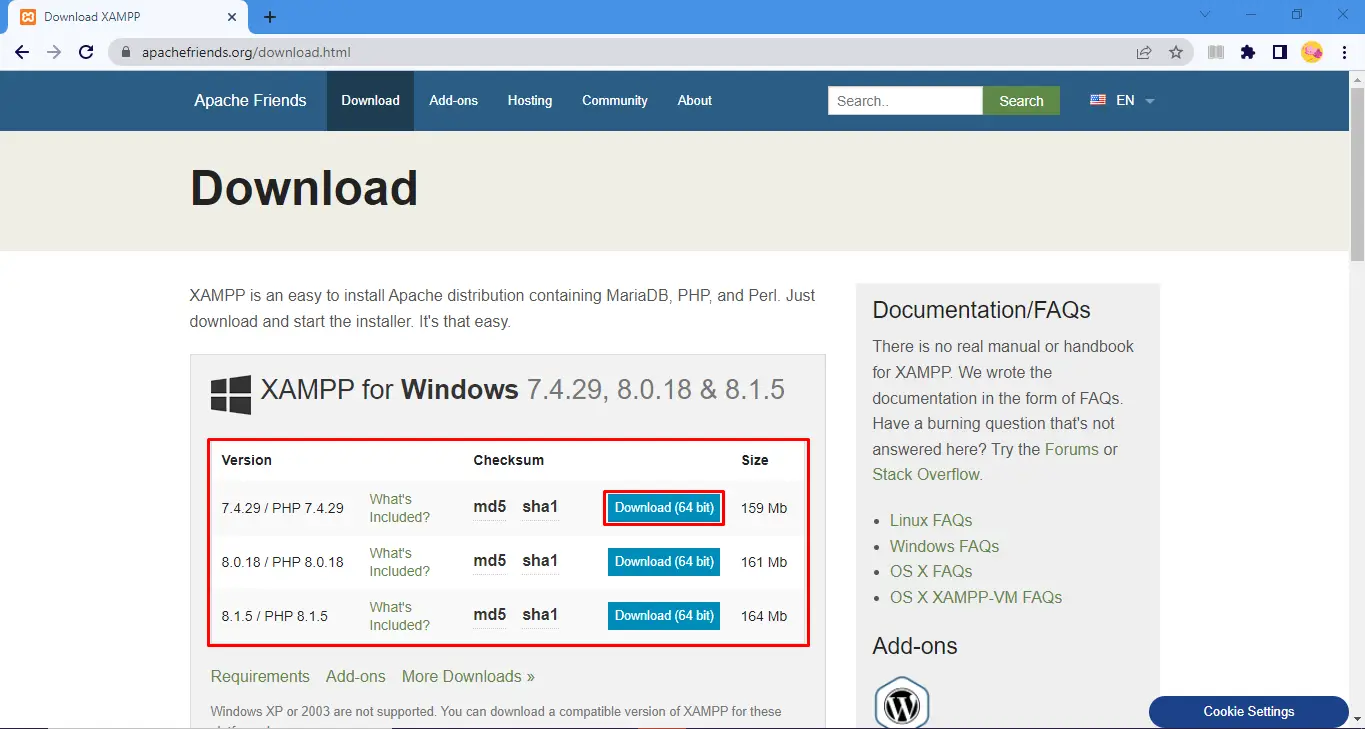Download 64 bit for version 8.0.18
1365x729 pixels.
coord(664,562)
